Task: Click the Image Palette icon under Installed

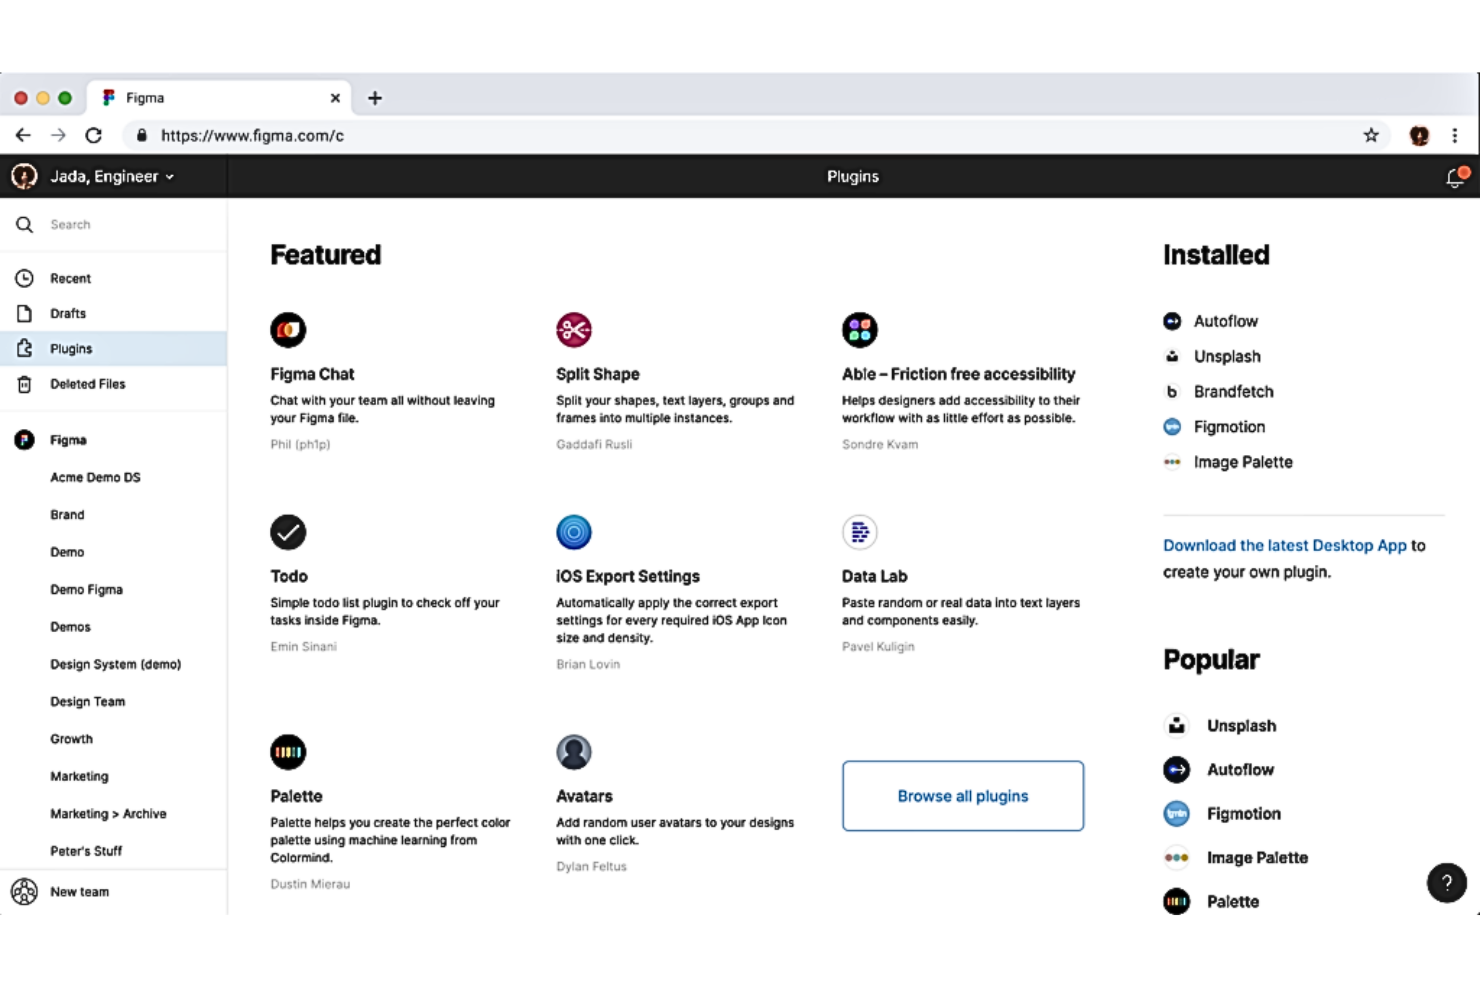Action: [x=1172, y=462]
